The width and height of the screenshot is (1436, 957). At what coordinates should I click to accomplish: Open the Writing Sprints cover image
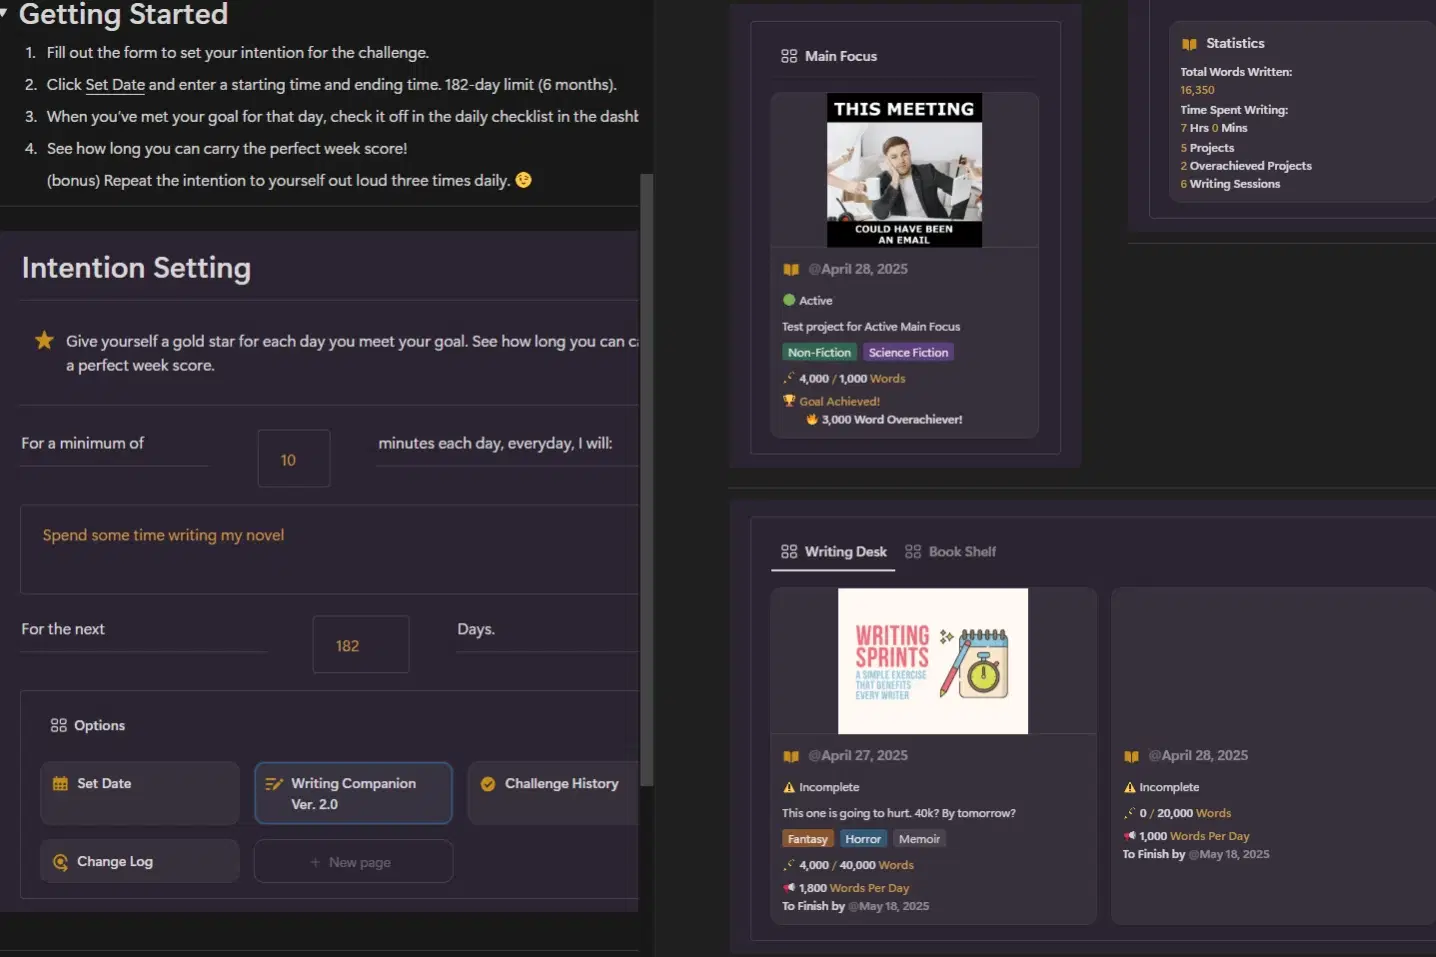pos(932,661)
